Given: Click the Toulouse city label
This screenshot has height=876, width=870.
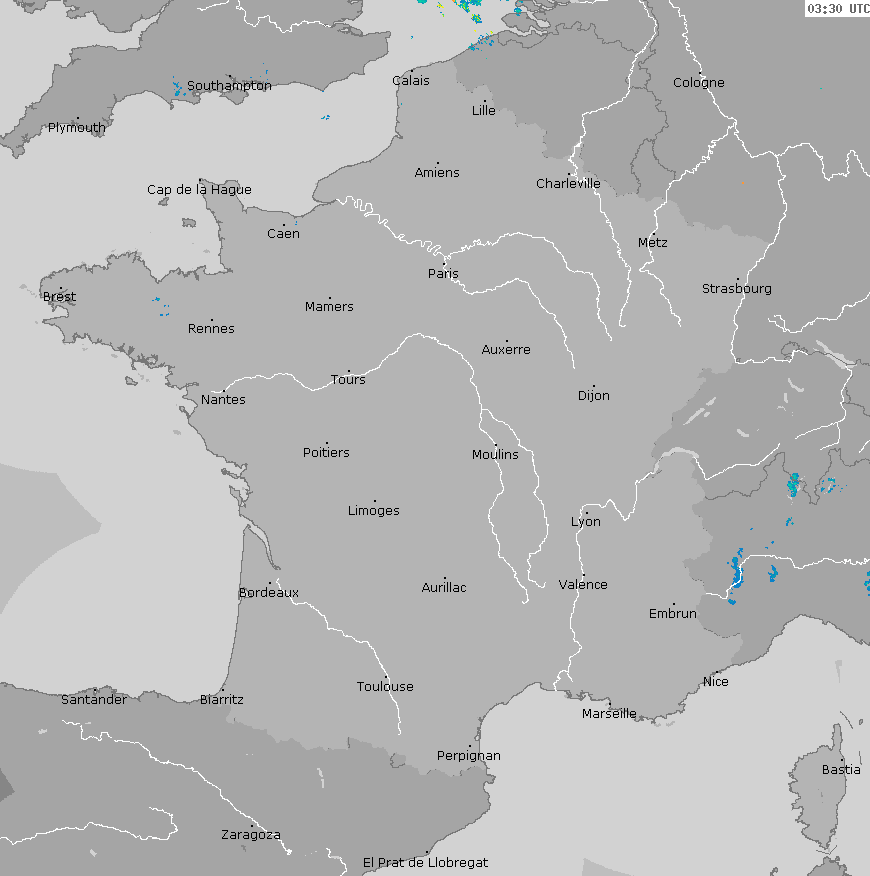Looking at the screenshot, I should point(385,687).
